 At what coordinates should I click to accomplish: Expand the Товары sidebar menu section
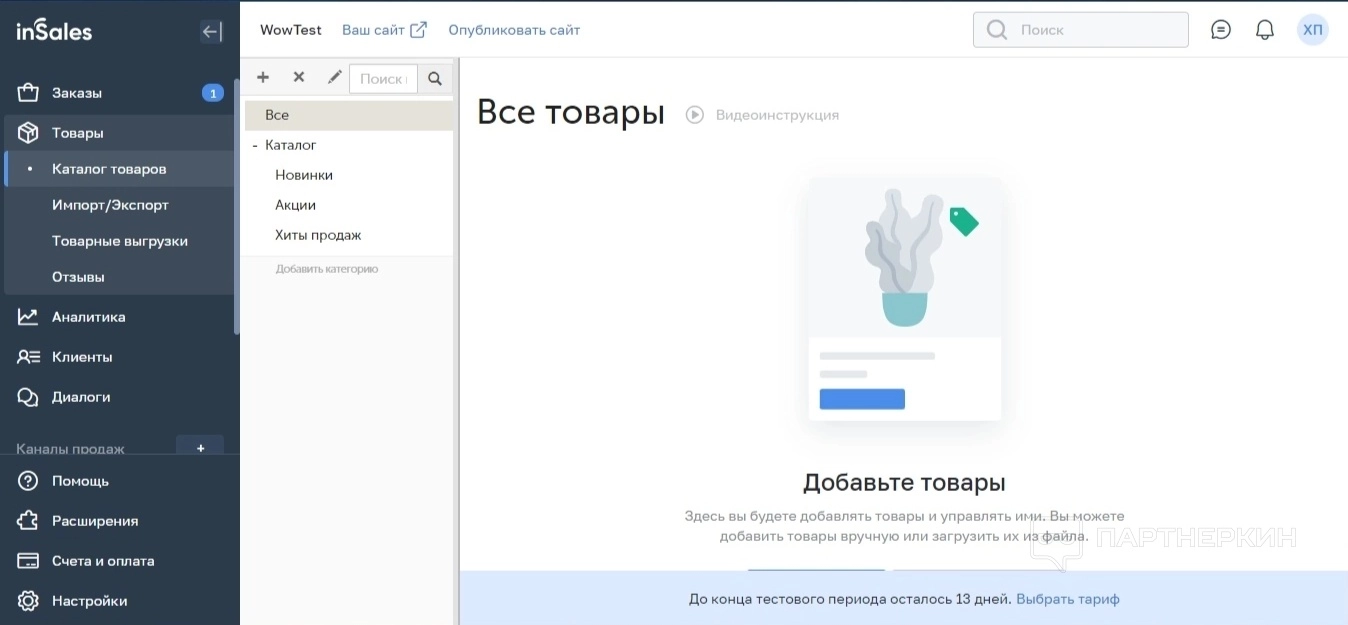point(78,133)
